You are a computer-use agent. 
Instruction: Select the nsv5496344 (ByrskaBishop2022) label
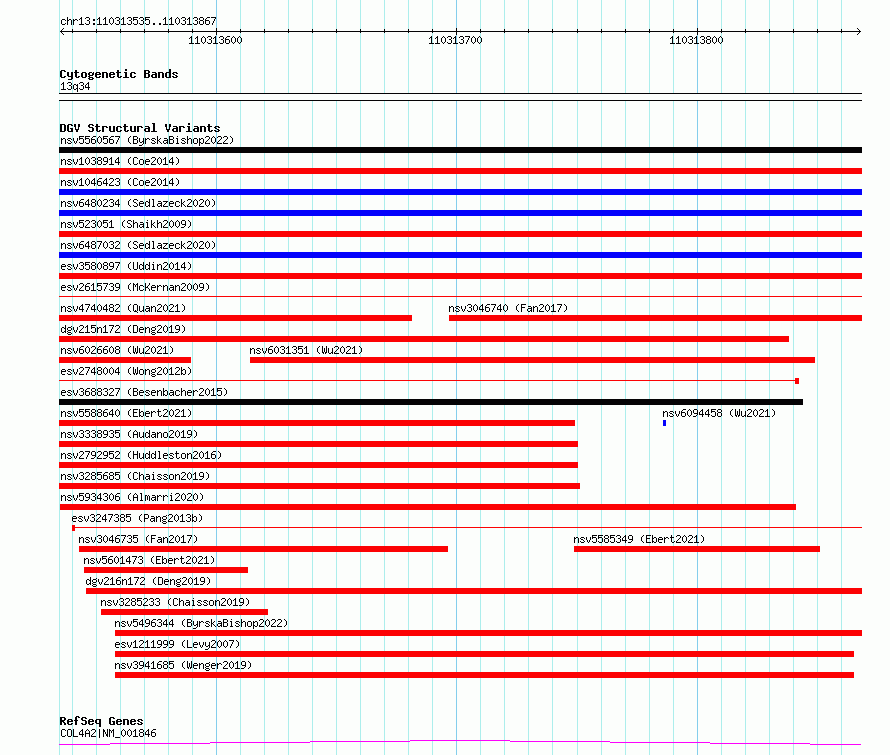(201, 623)
